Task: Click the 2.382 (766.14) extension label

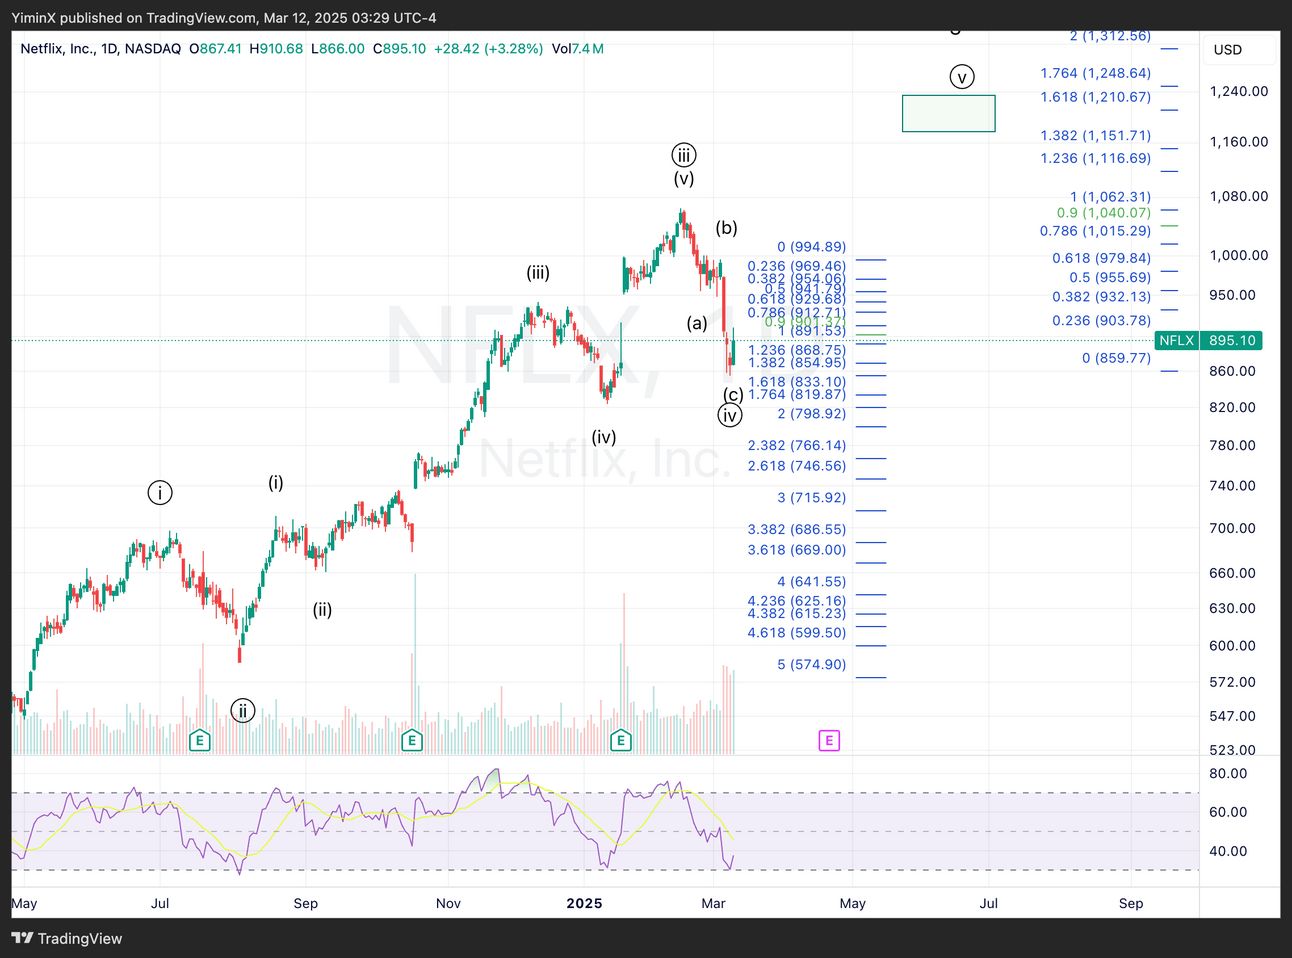Action: 797,446
